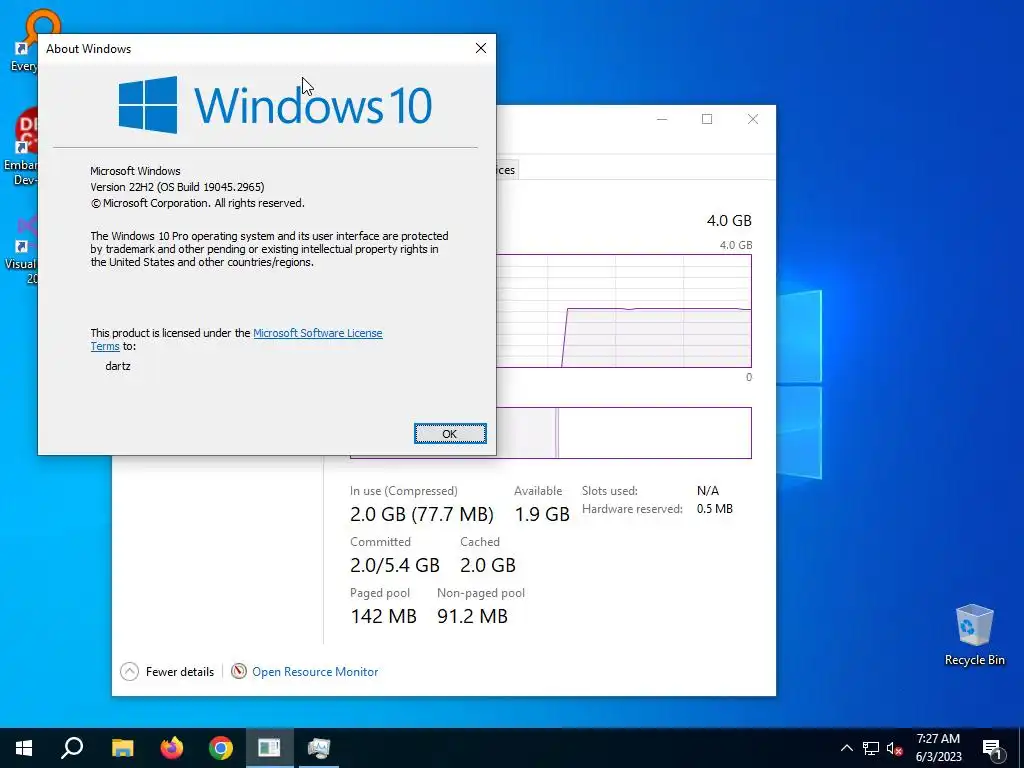Switch to About Windows taskbar item
The image size is (1024, 768).
pos(269,748)
